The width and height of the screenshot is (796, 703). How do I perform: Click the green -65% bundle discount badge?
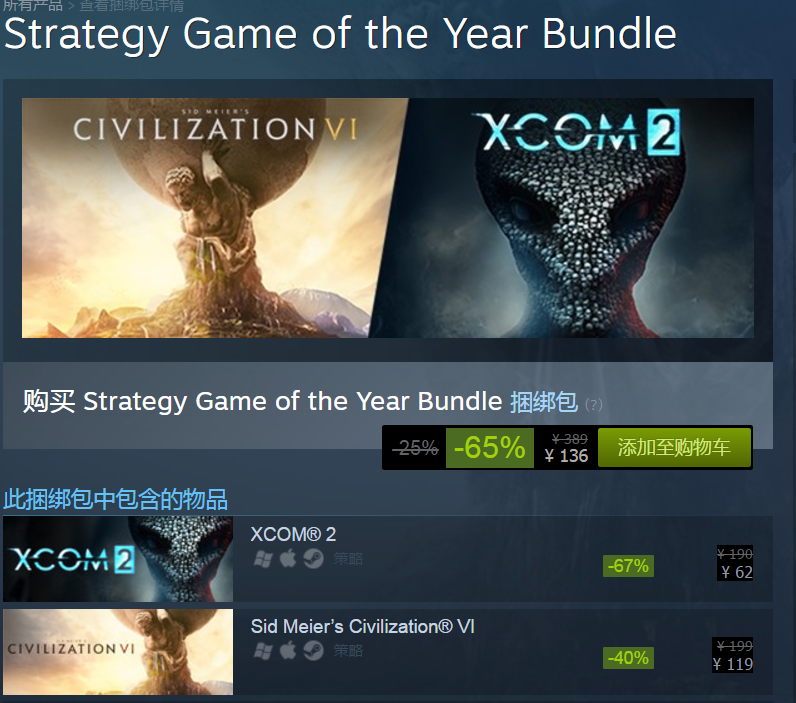click(x=489, y=448)
